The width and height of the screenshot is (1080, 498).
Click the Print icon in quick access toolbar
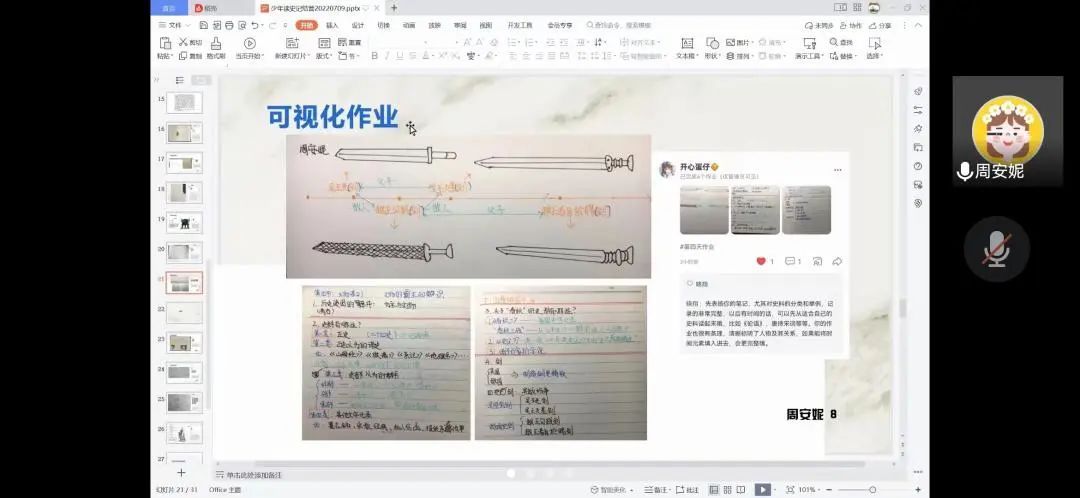[x=230, y=25]
